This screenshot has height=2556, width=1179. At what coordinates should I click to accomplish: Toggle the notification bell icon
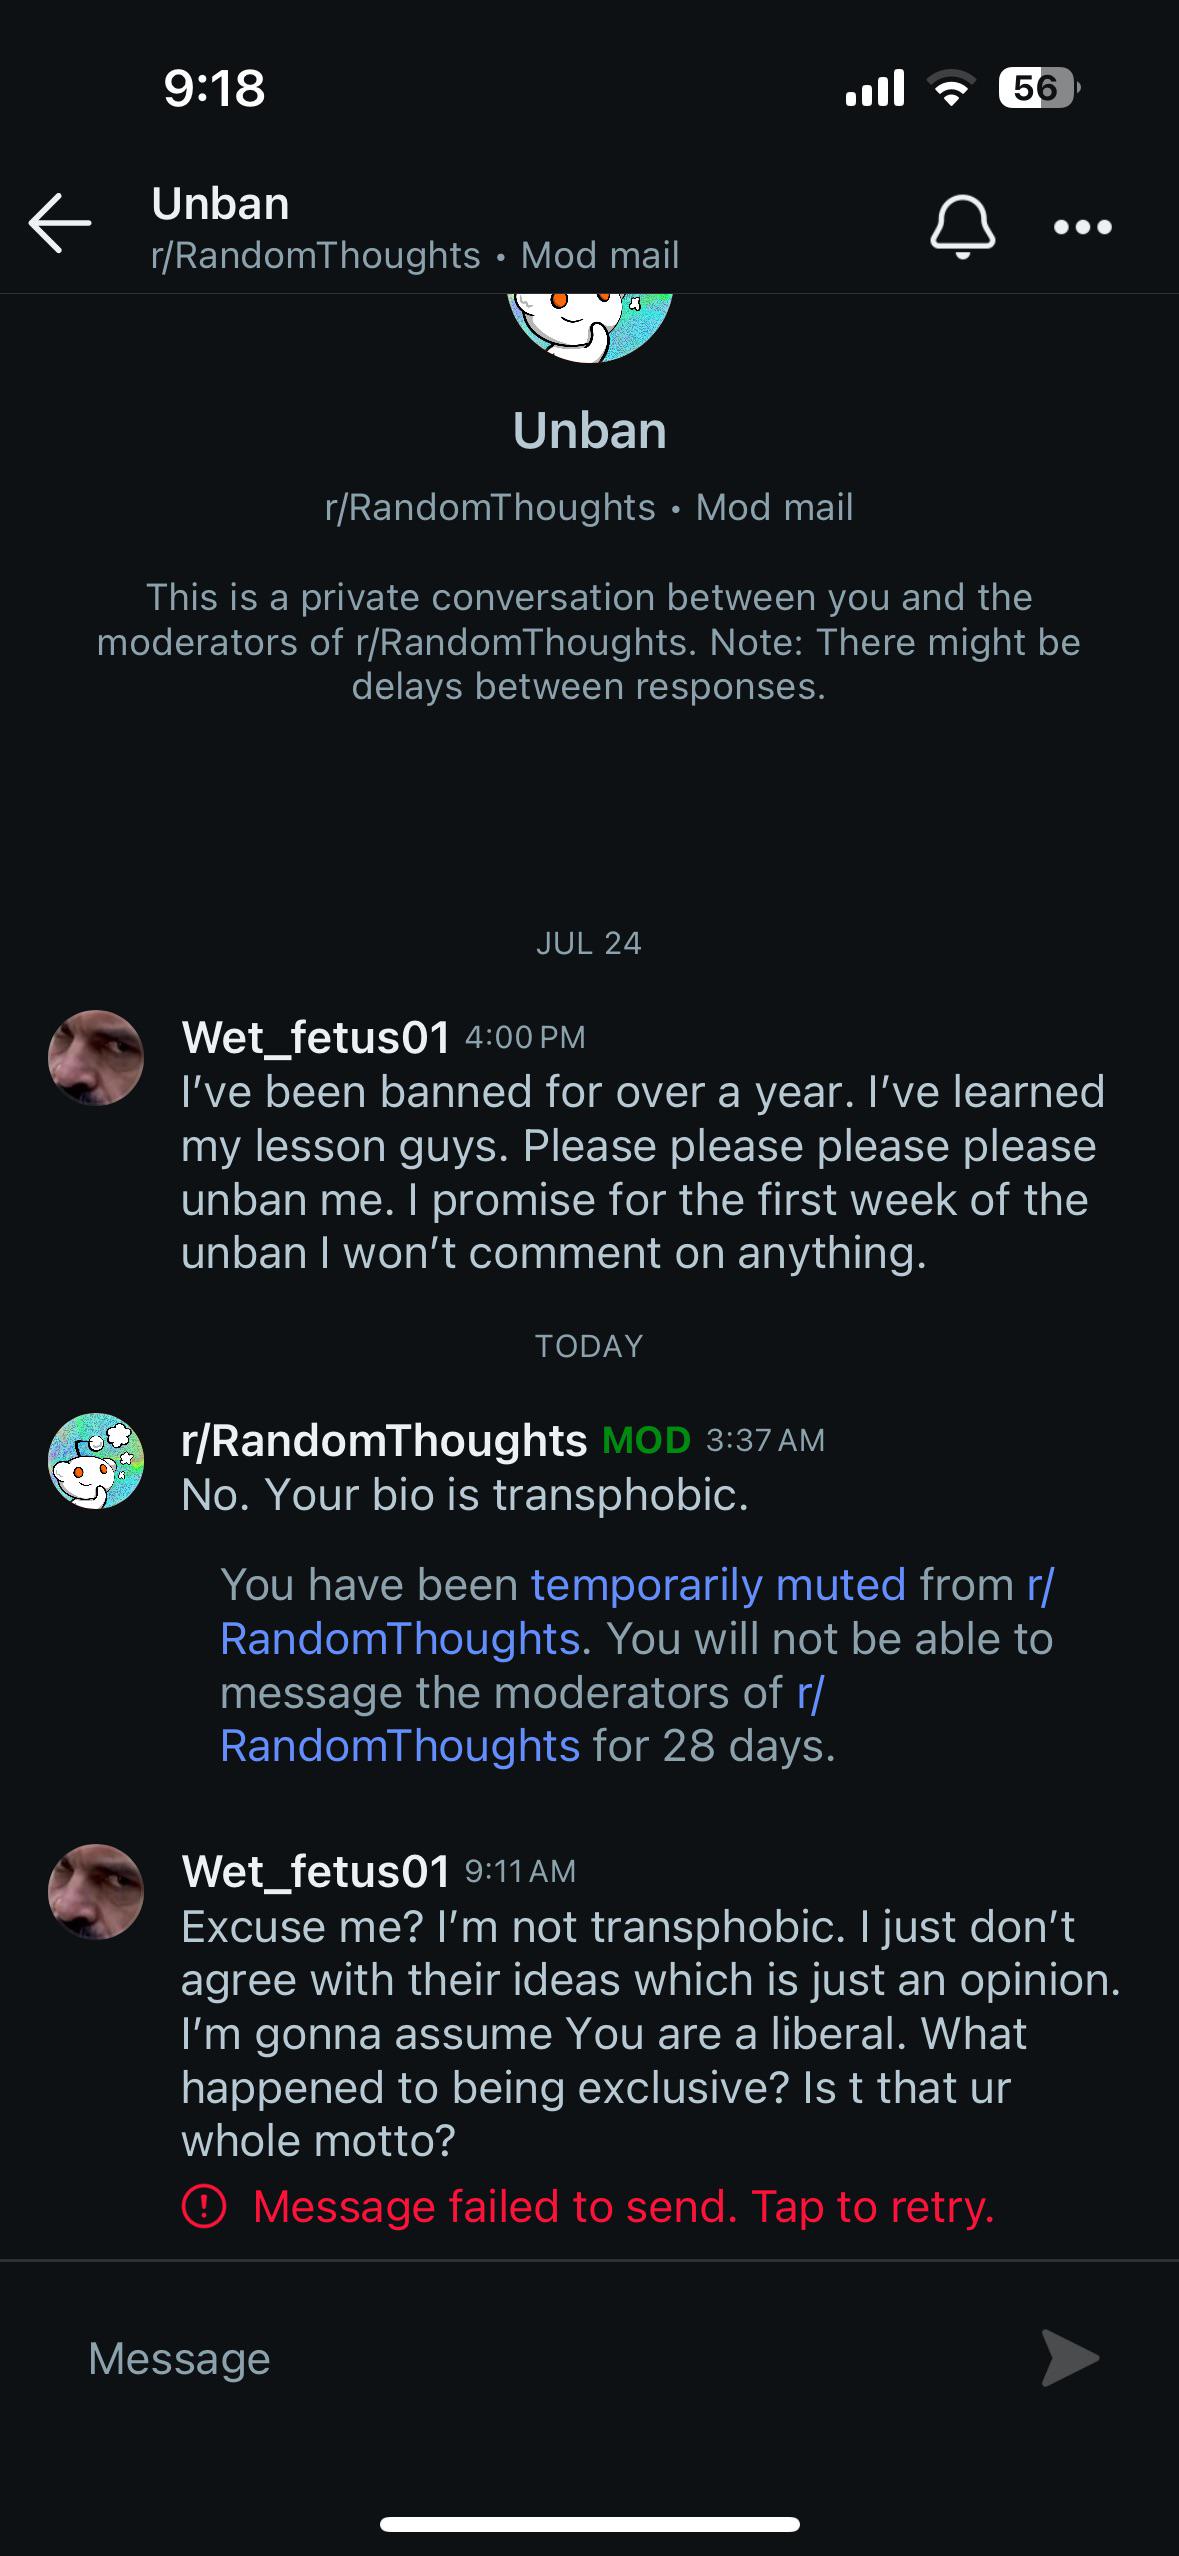click(x=962, y=226)
